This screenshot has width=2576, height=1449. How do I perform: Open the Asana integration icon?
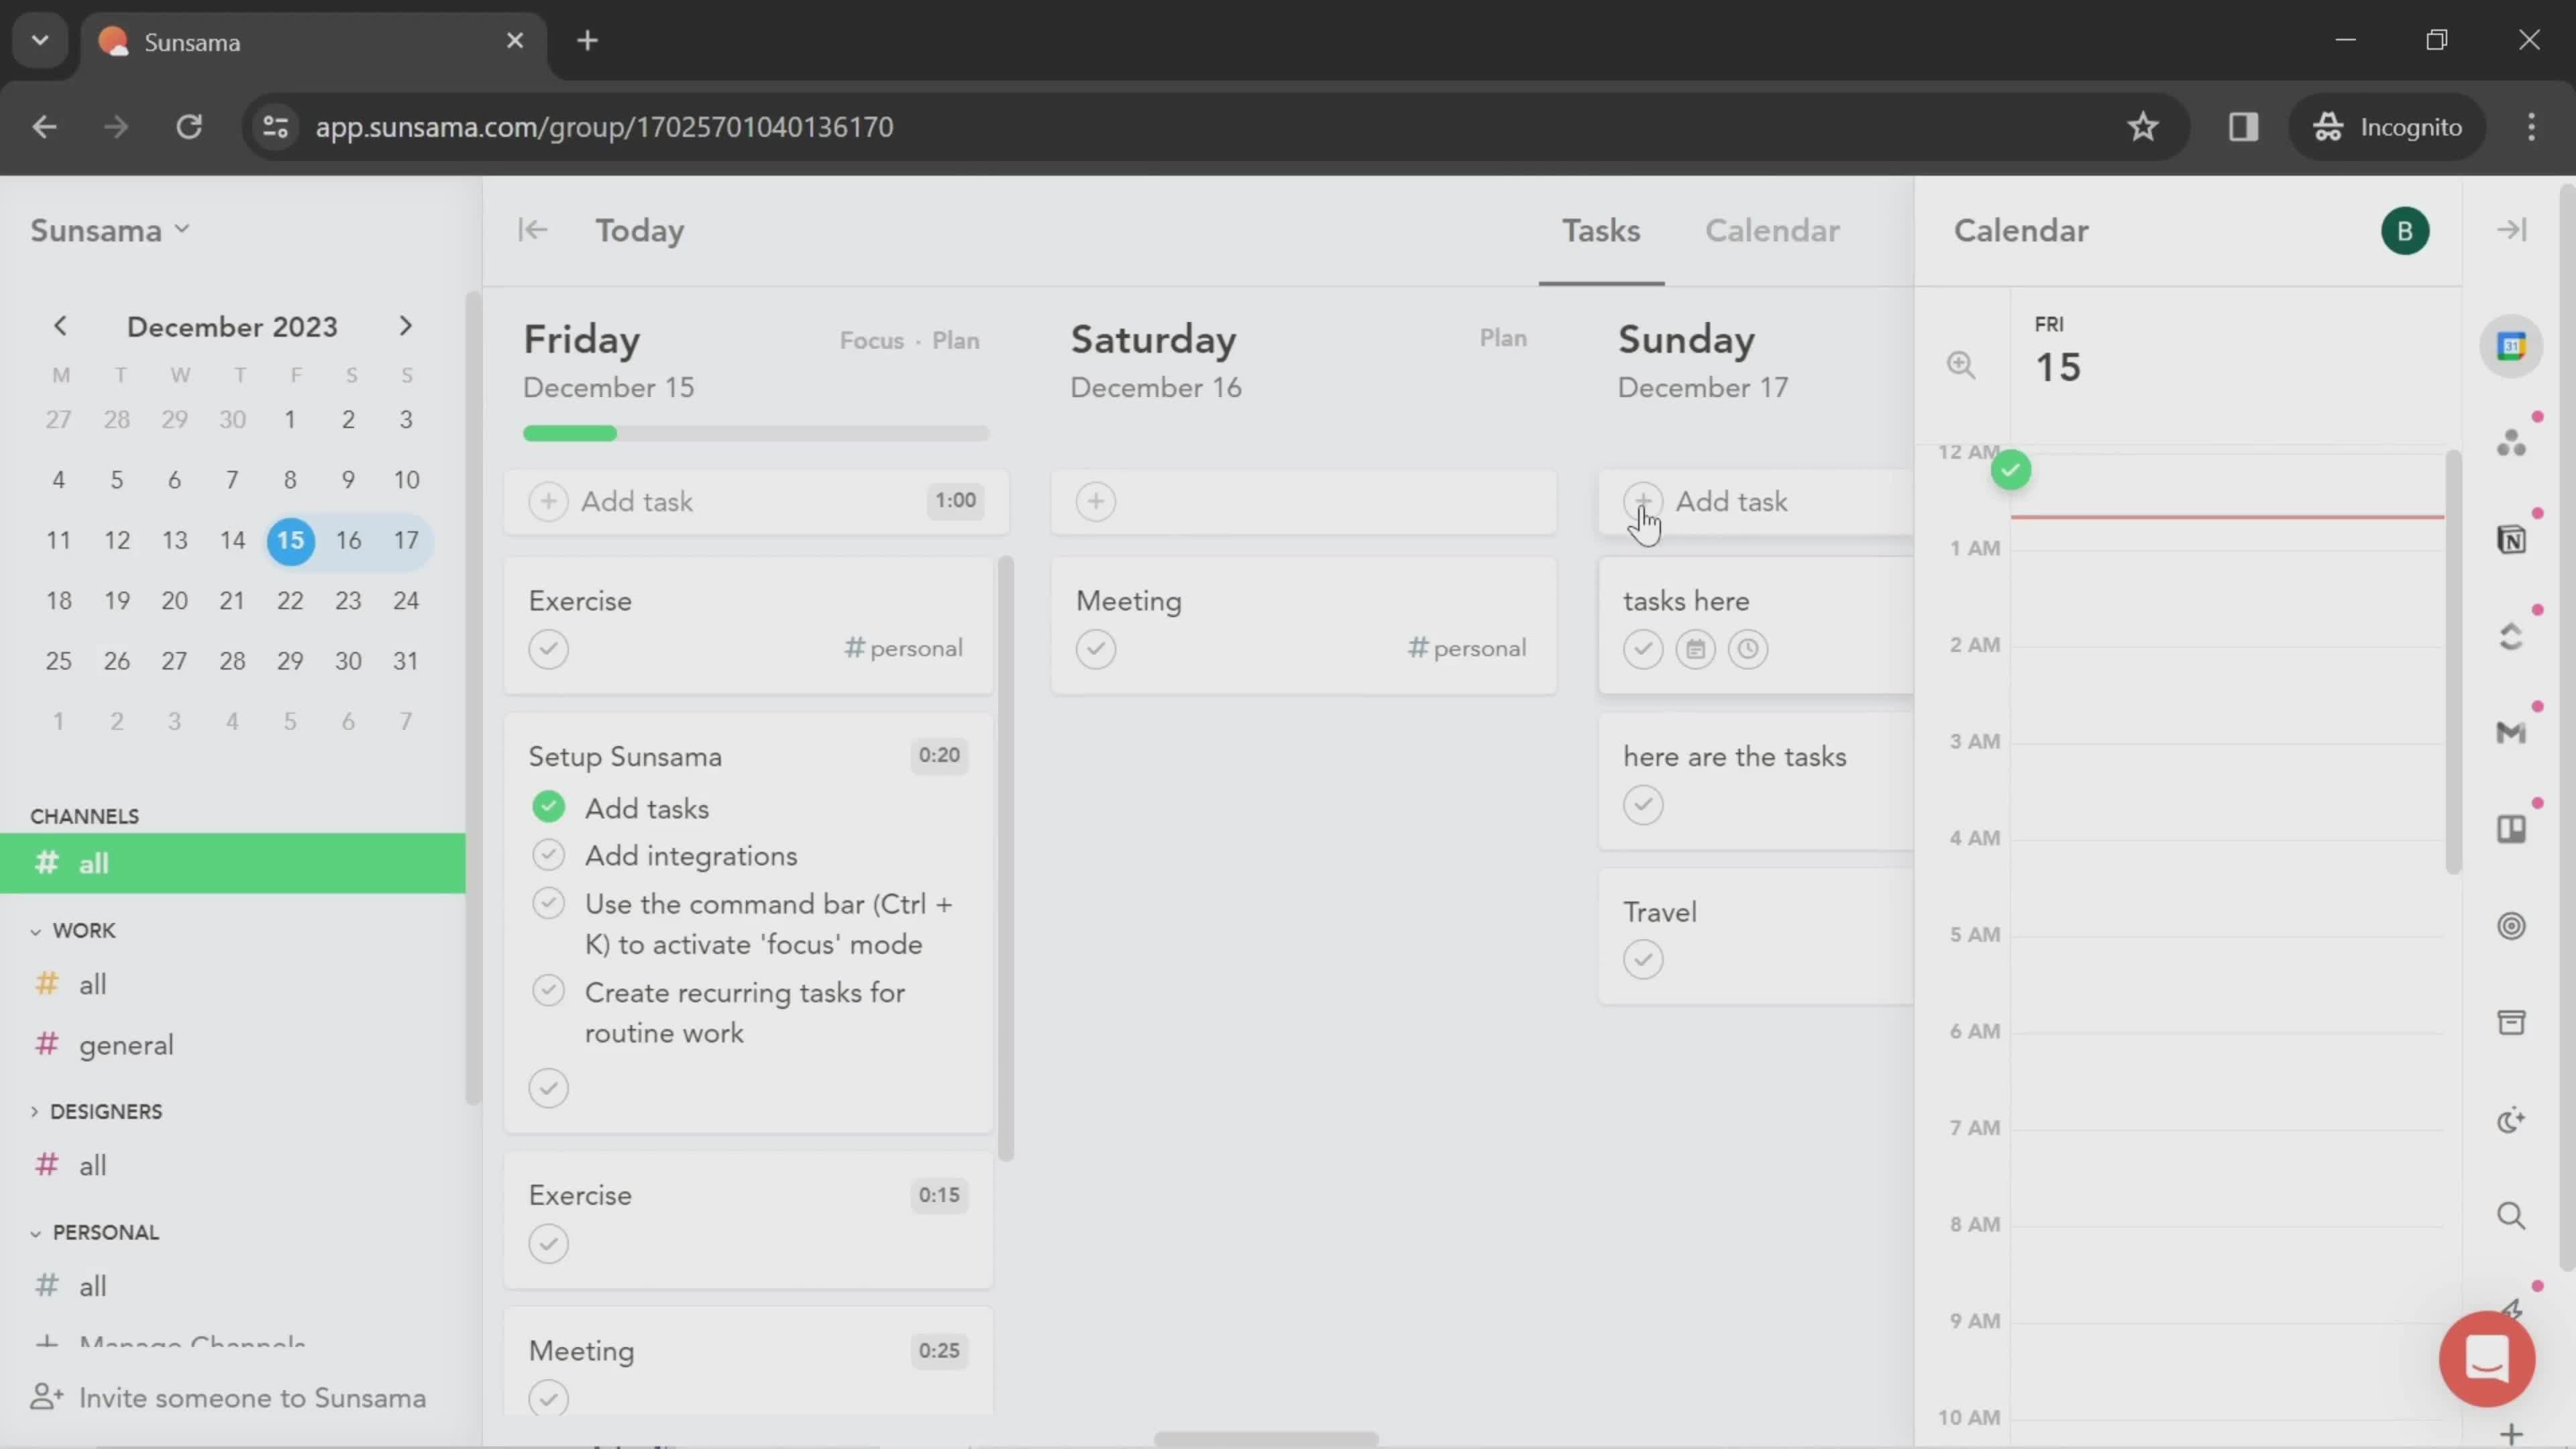tap(2511, 442)
